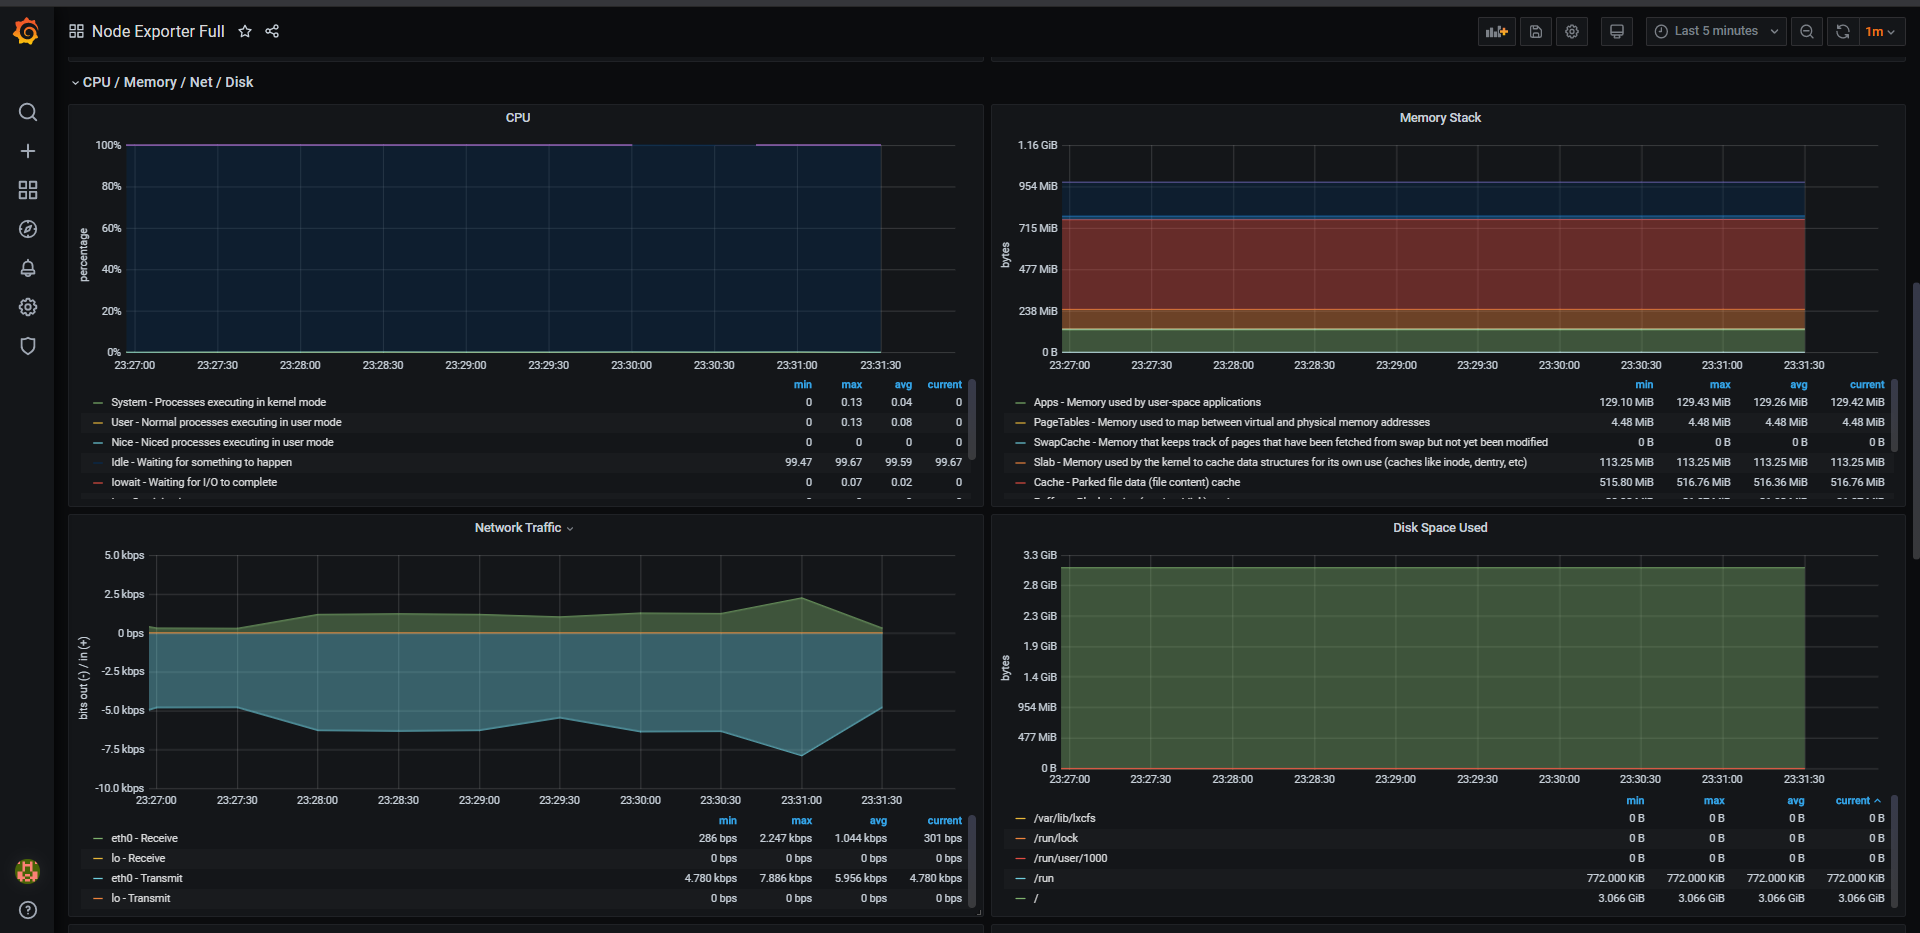Image resolution: width=1920 pixels, height=933 pixels.
Task: Toggle the eth0 - Receive series in Network Traffic
Action: [x=146, y=838]
